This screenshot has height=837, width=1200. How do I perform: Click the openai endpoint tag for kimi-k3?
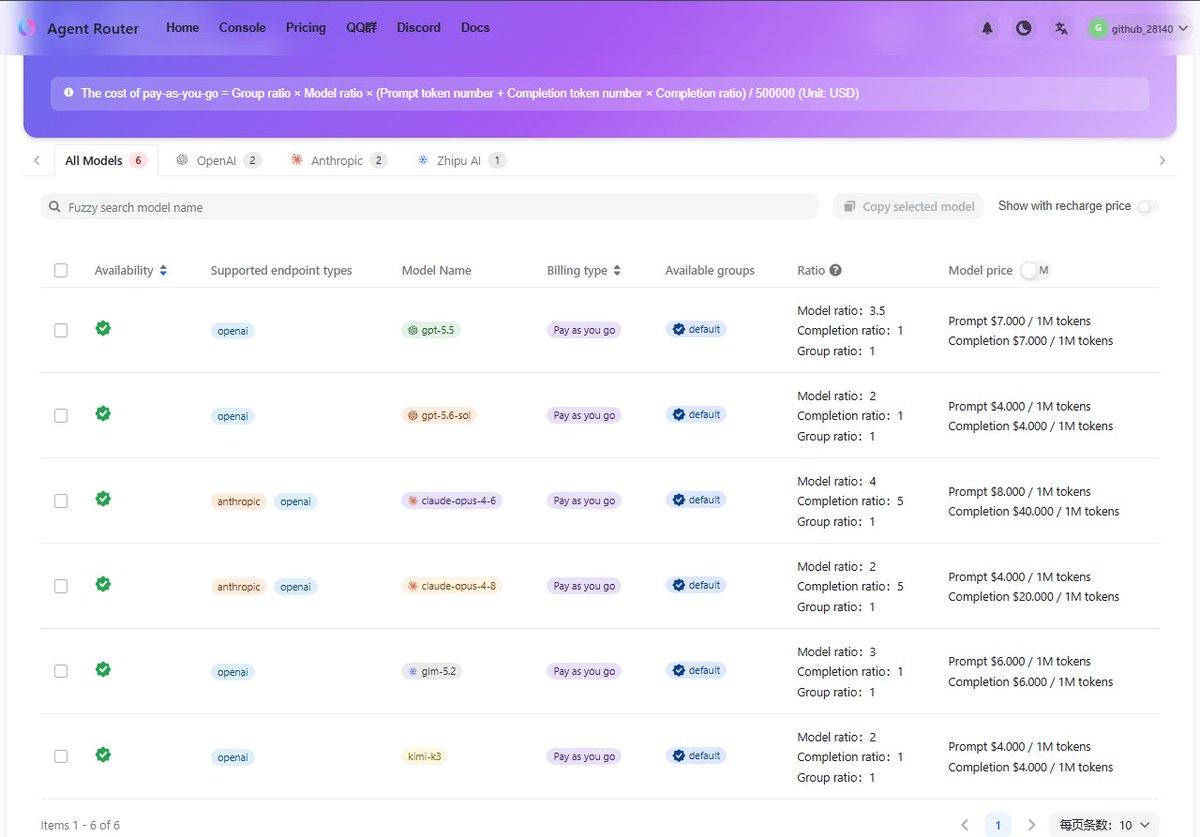tap(232, 757)
